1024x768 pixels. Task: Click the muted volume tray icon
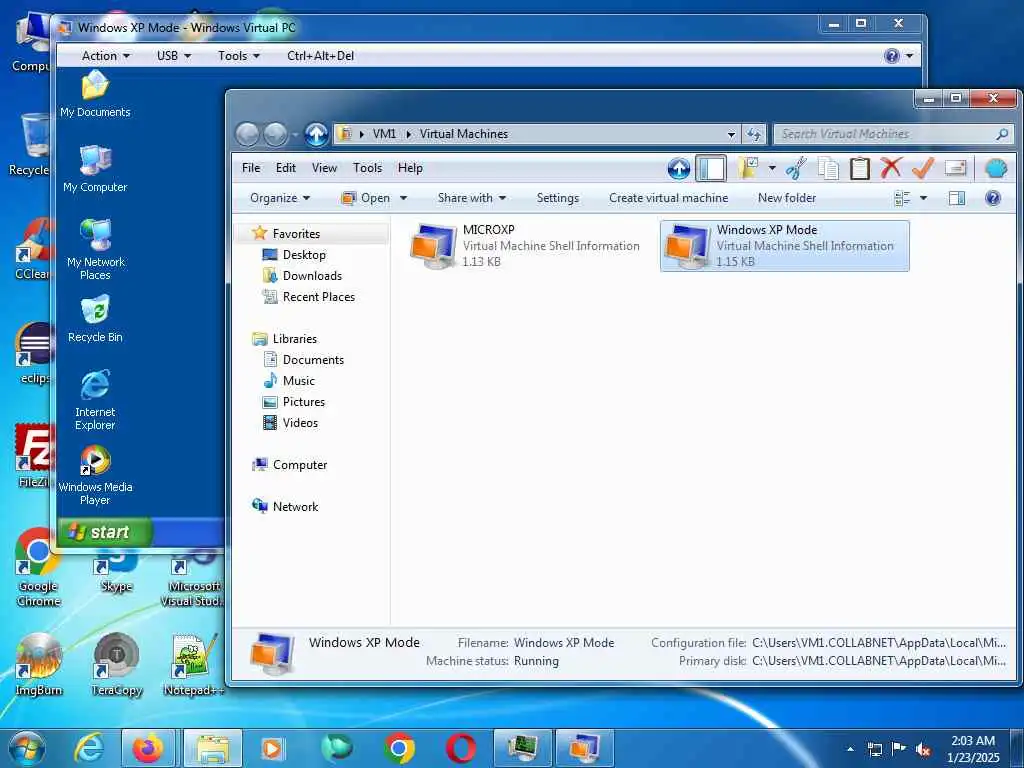click(x=923, y=749)
